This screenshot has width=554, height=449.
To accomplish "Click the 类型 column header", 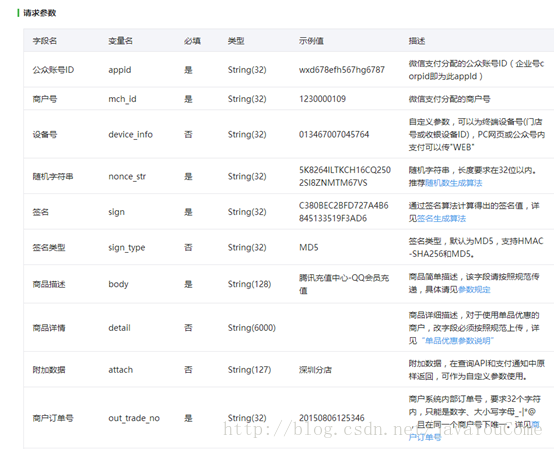I will [236, 41].
